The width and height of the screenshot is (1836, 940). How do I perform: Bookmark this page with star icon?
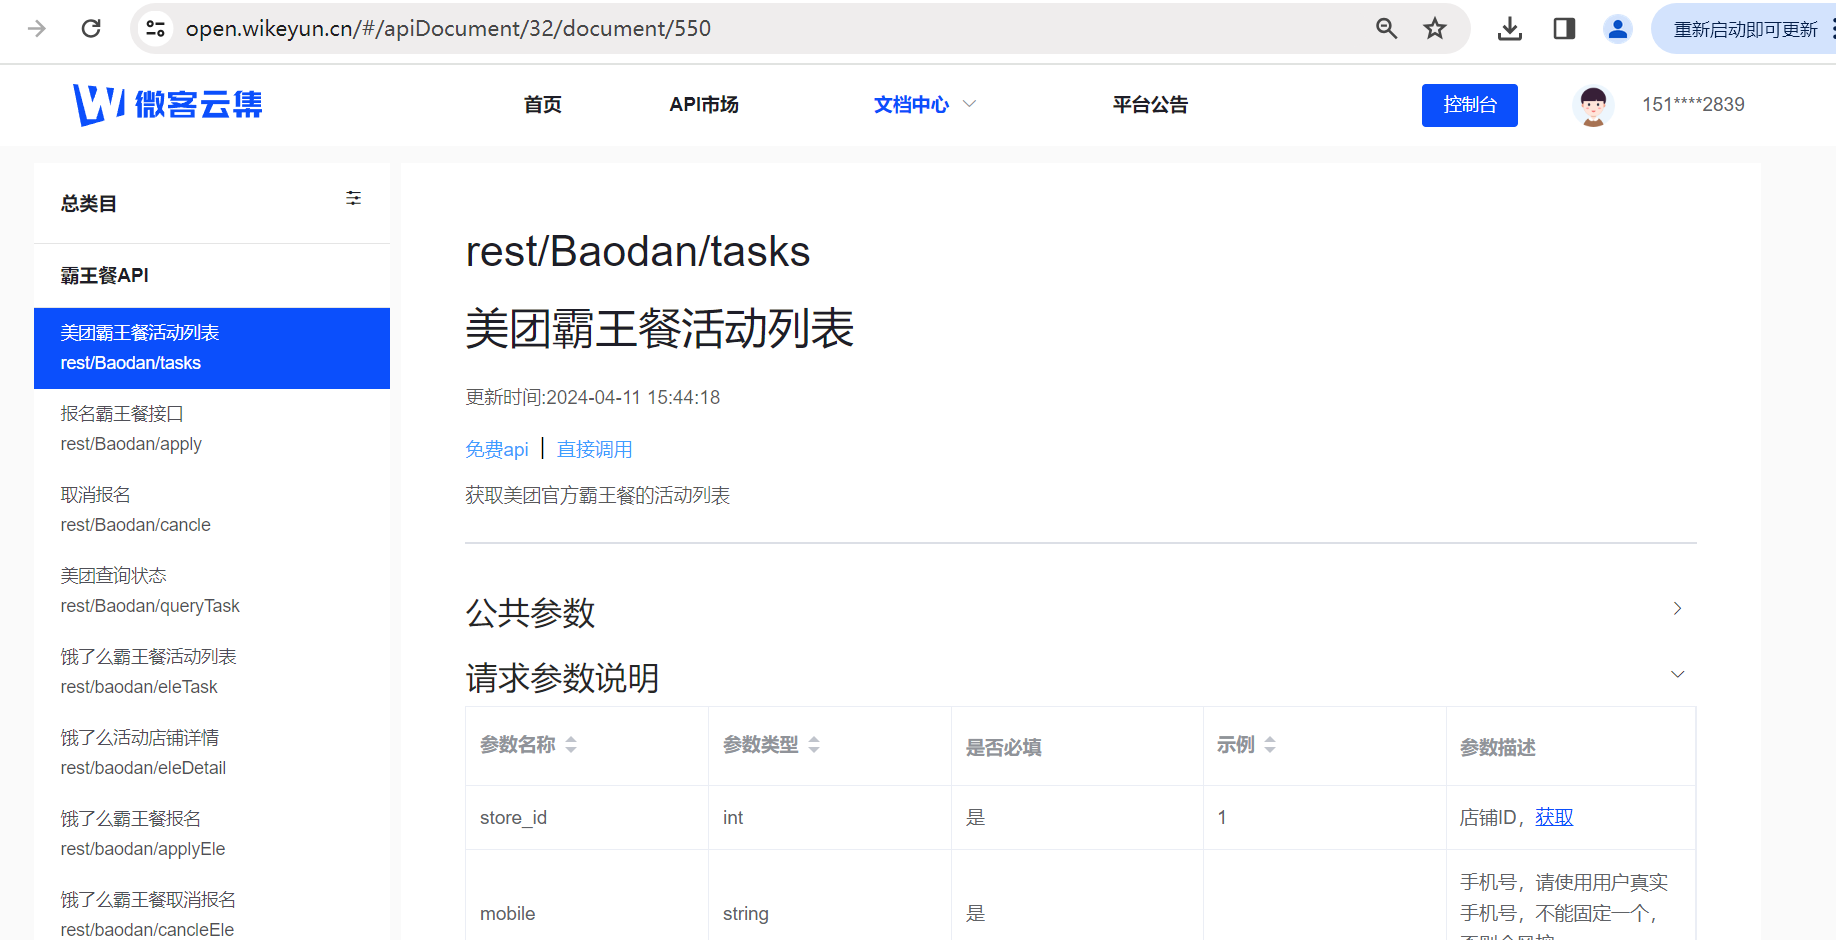tap(1435, 28)
